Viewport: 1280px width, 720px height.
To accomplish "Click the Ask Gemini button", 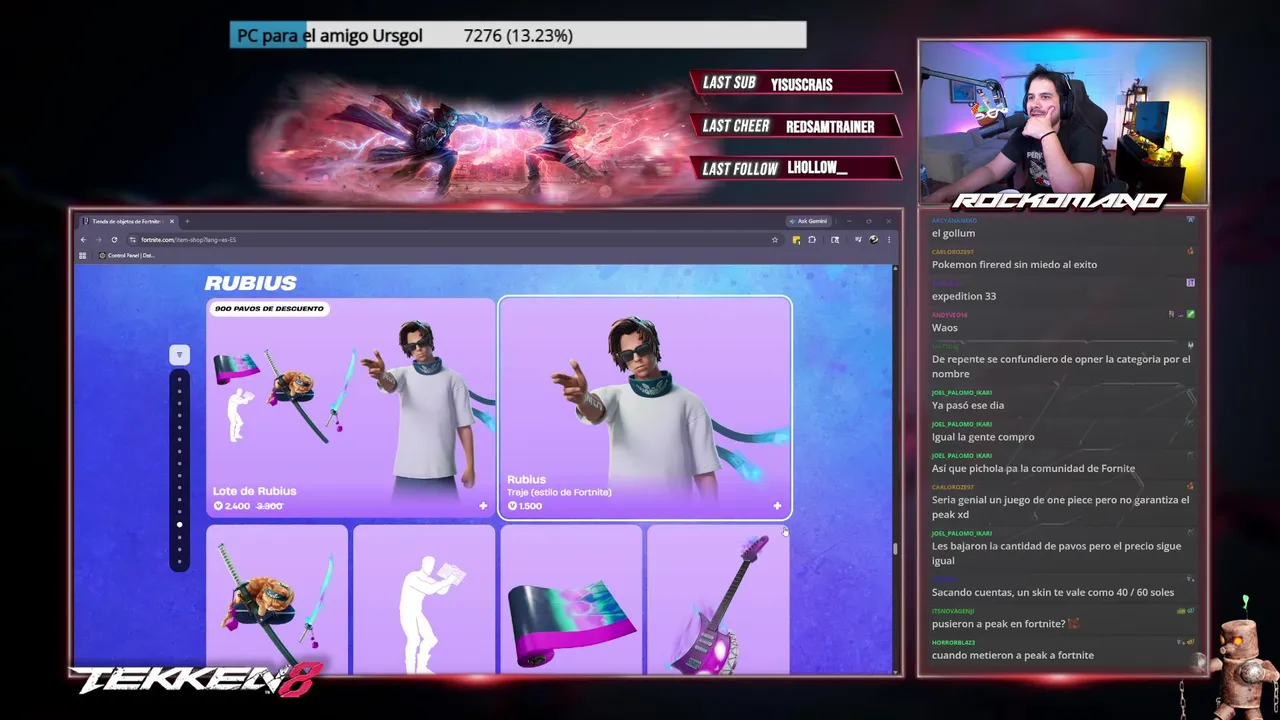I will (808, 221).
